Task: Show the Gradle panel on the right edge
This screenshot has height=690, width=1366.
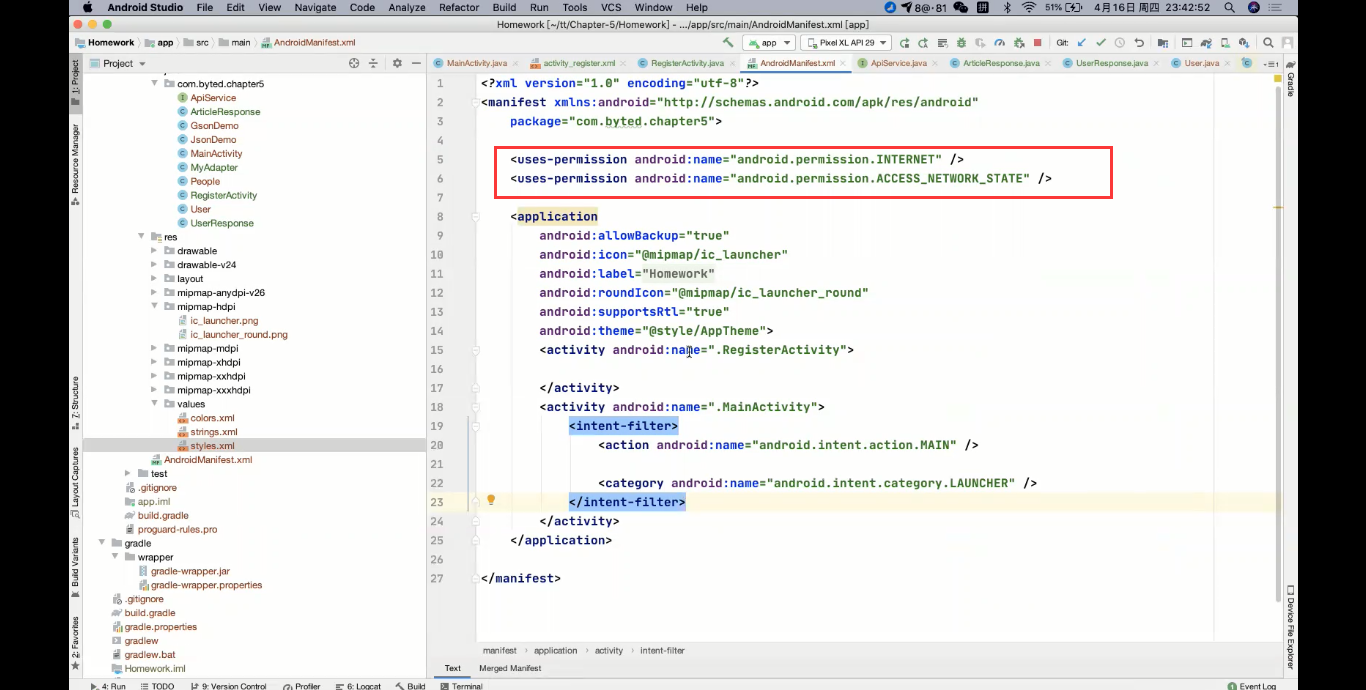Action: click(1290, 85)
